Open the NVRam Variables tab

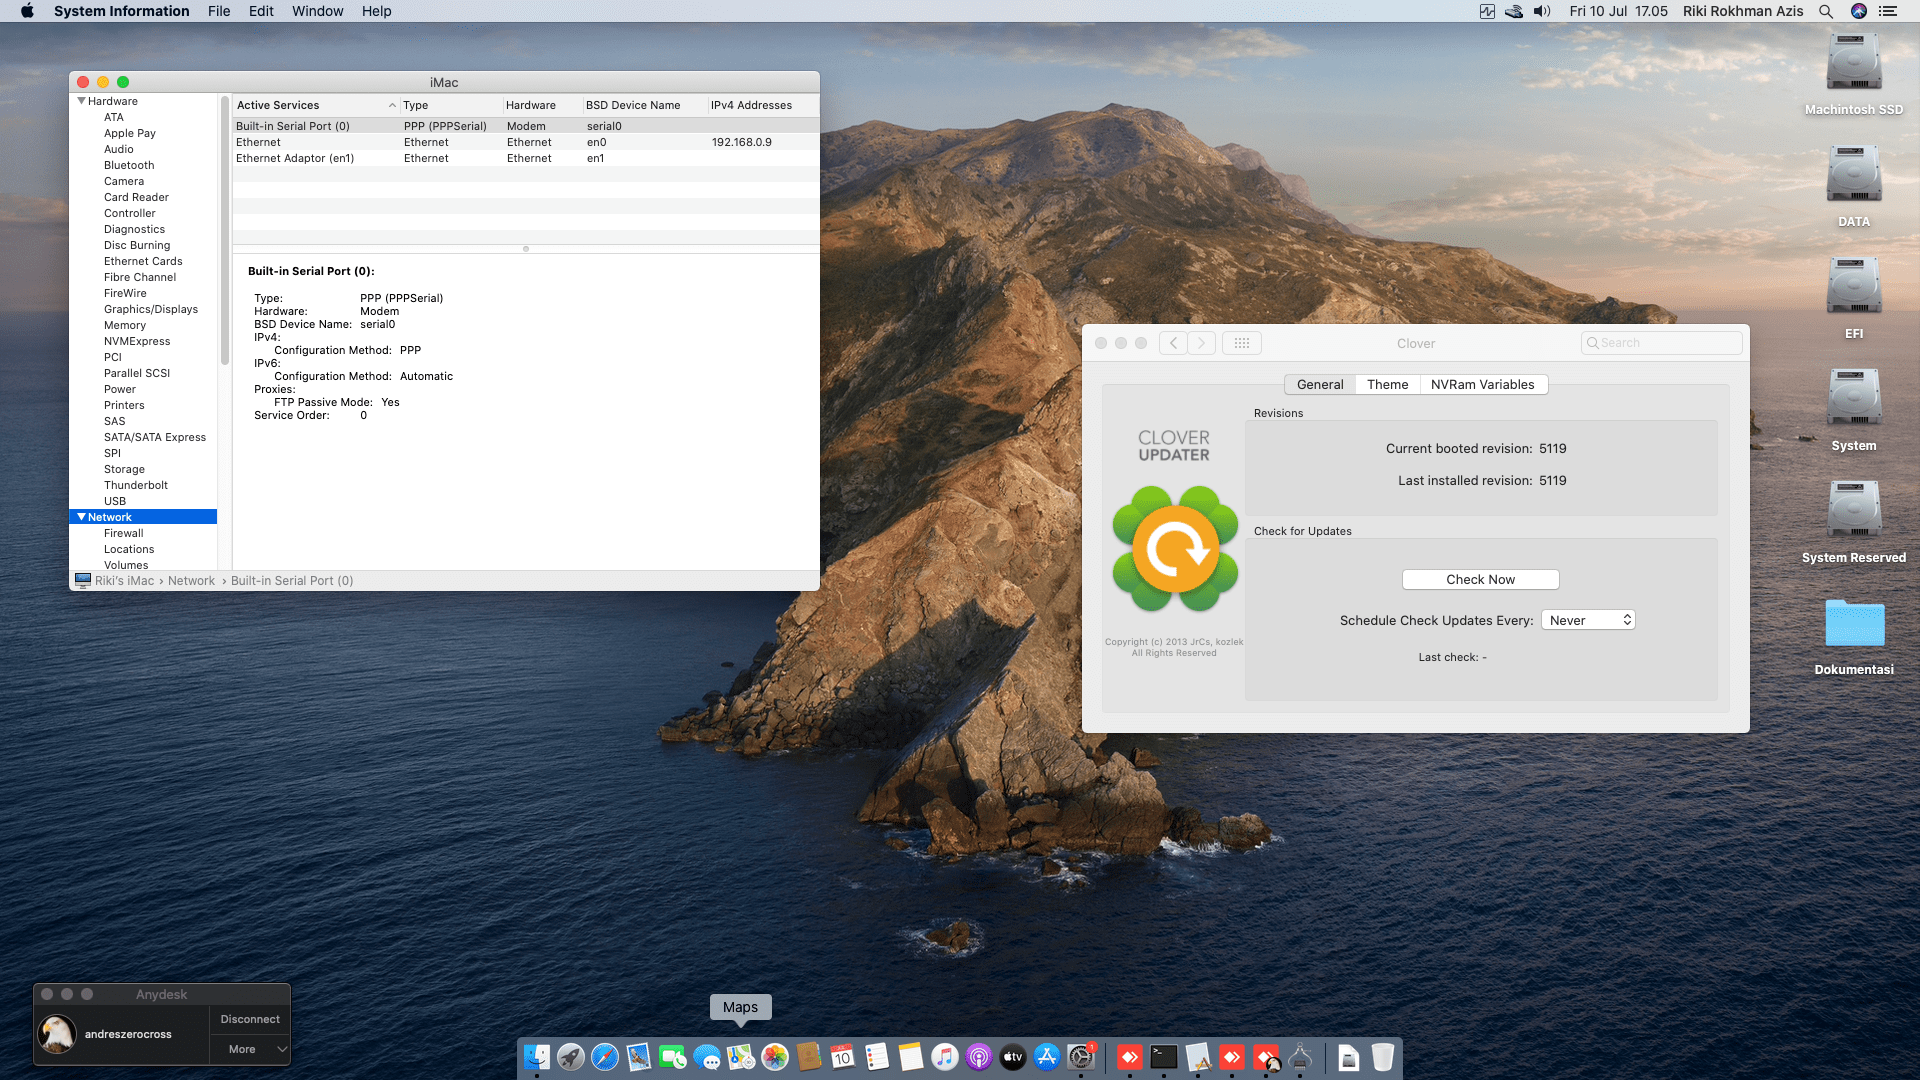pos(1482,385)
